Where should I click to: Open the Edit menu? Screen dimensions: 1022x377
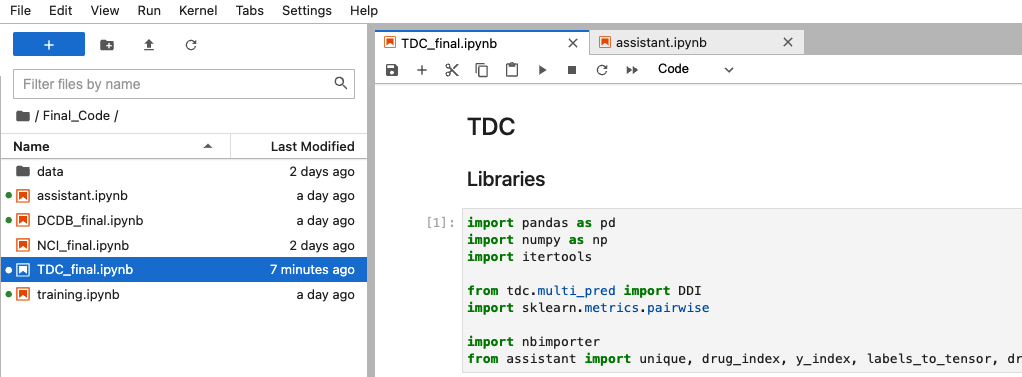(61, 10)
